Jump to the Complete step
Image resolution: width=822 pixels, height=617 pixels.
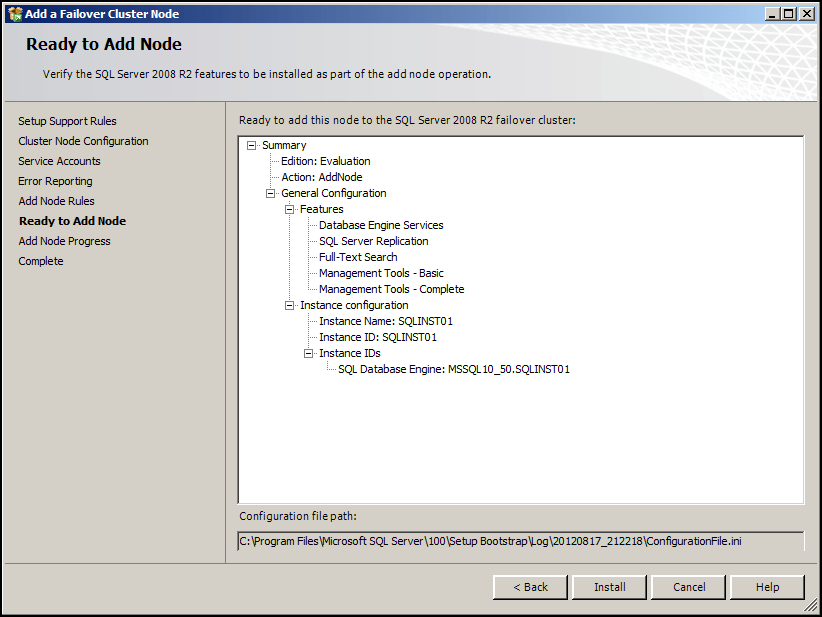coord(40,261)
